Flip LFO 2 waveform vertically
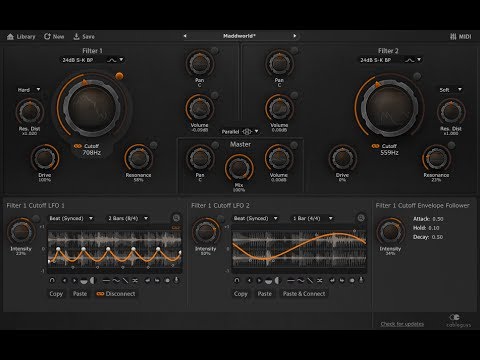The image size is (480, 360). (x=268, y=281)
